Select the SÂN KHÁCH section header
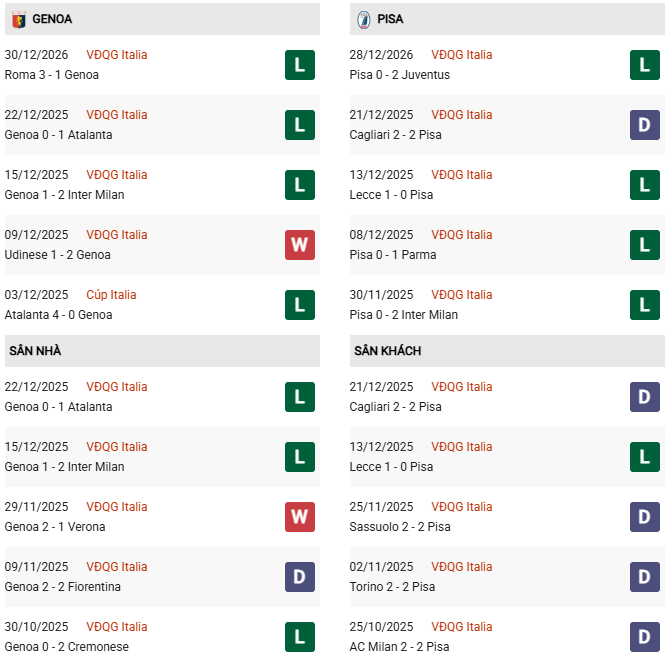 pyautogui.click(x=387, y=351)
